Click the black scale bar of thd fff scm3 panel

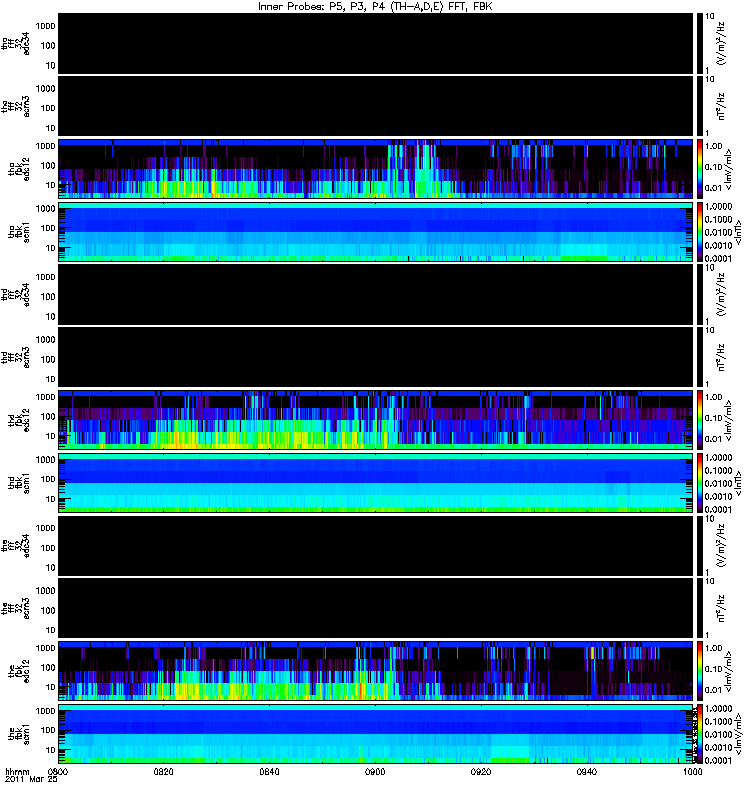700,357
